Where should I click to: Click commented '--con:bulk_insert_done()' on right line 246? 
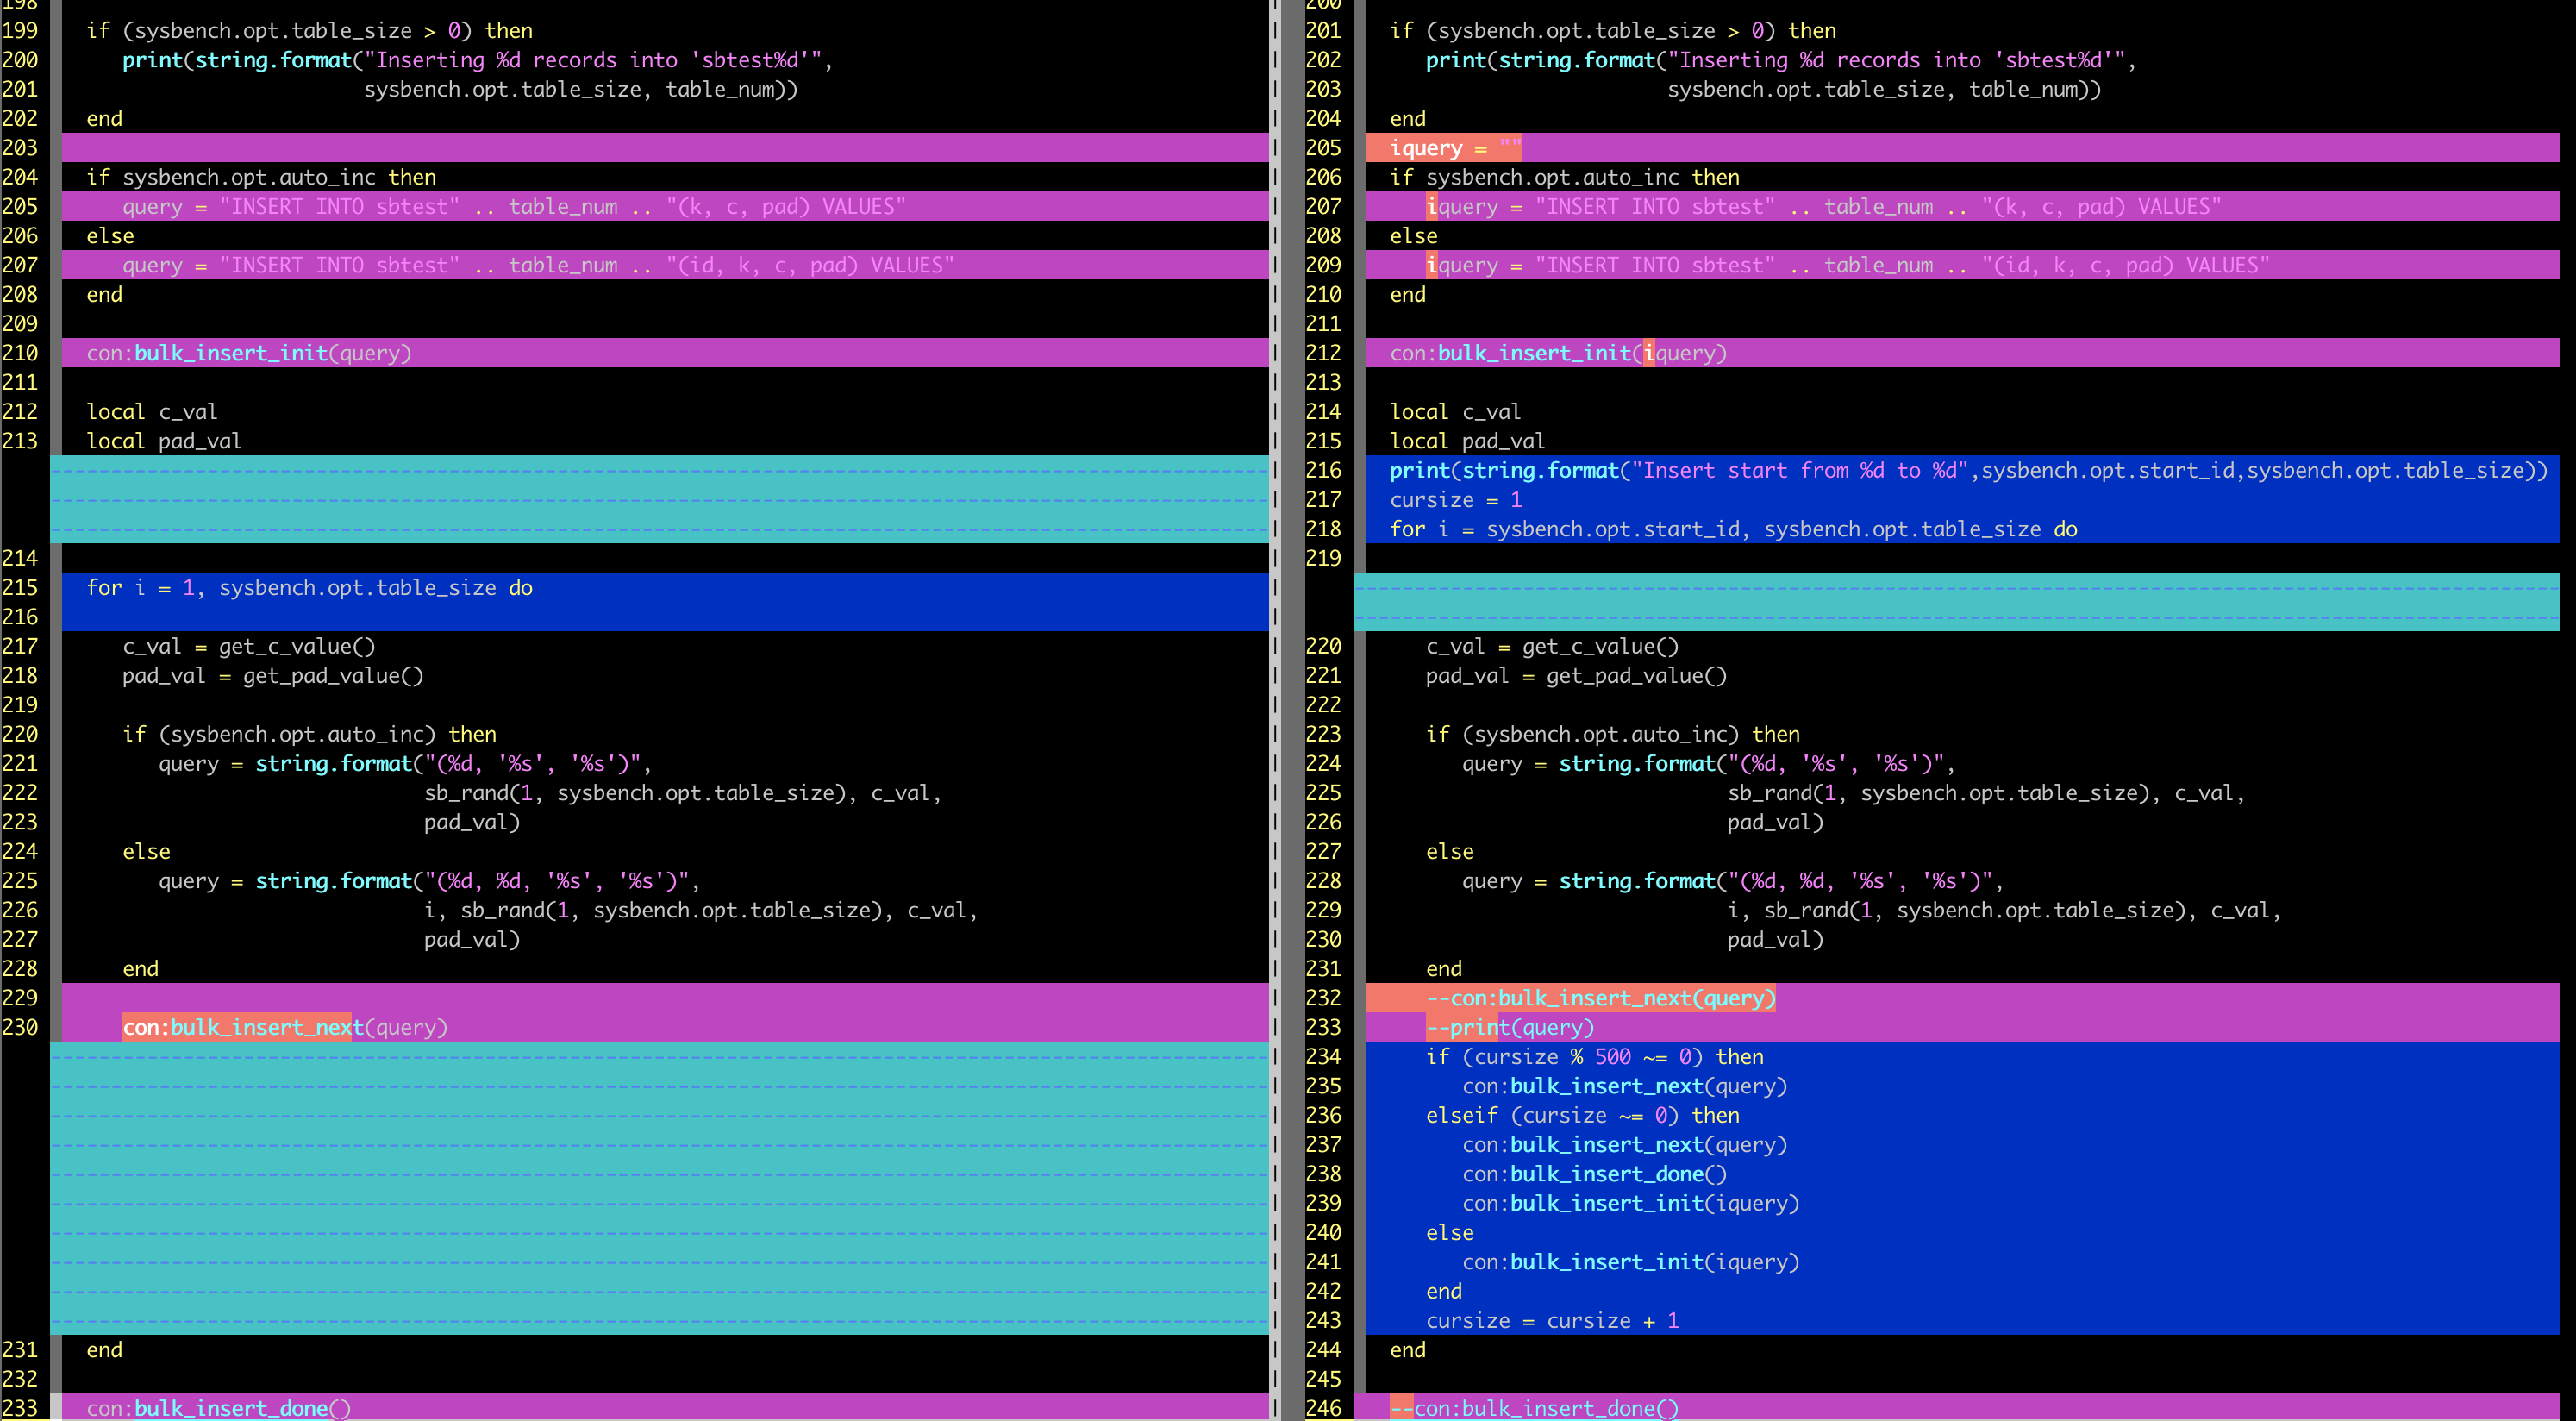pyautogui.click(x=1534, y=1408)
